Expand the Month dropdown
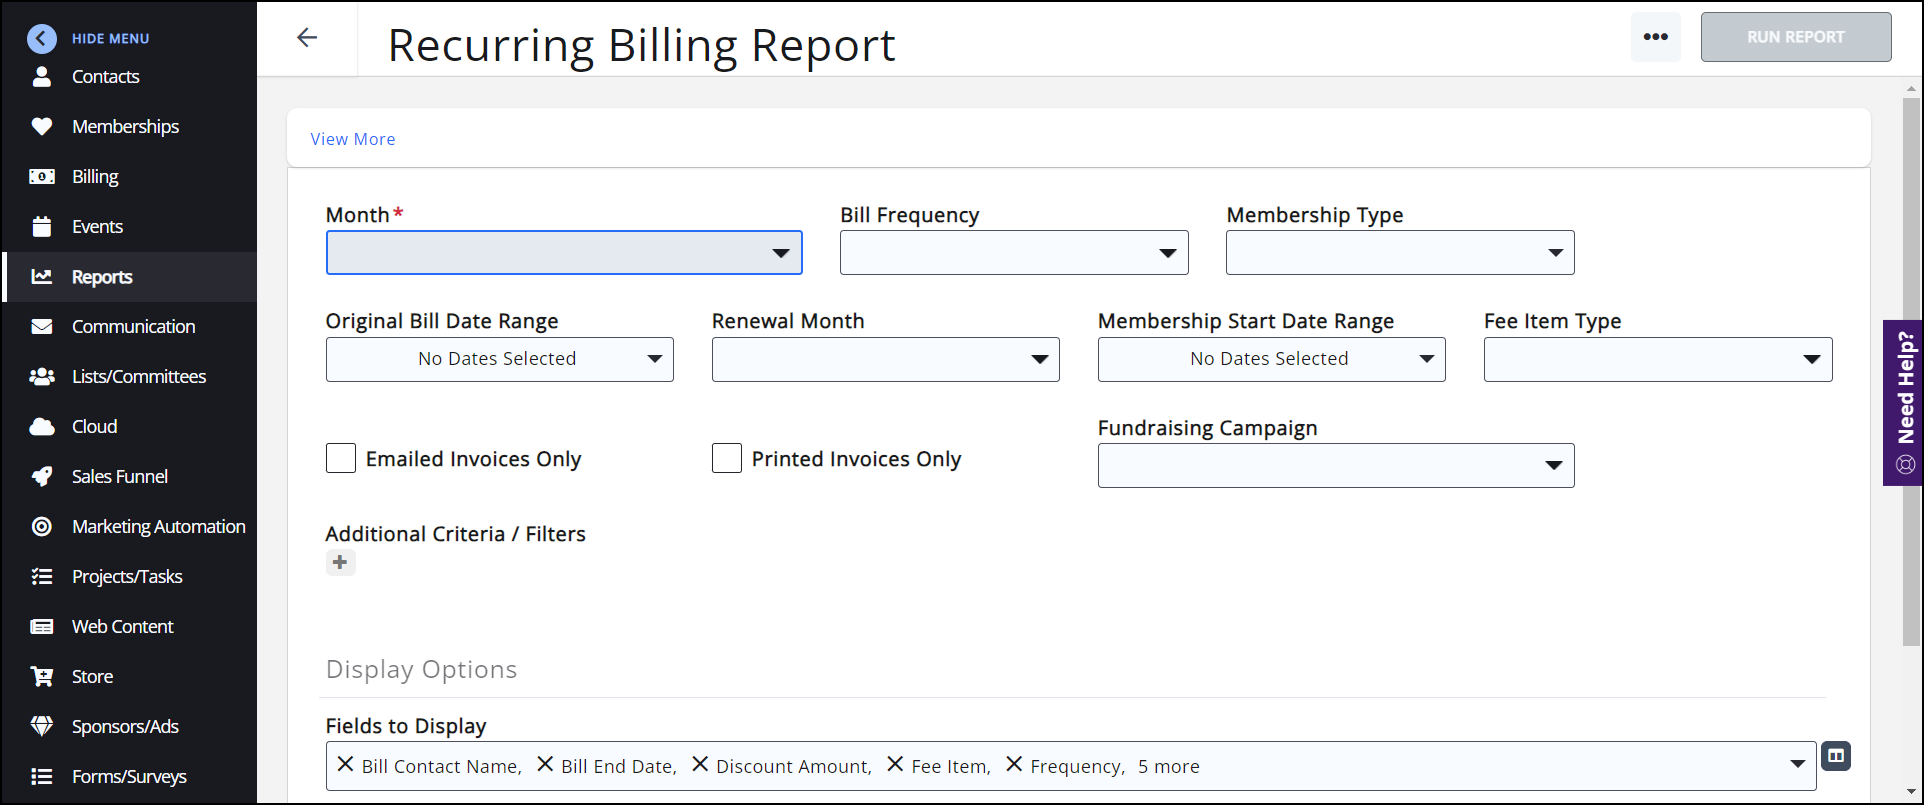 tap(564, 253)
